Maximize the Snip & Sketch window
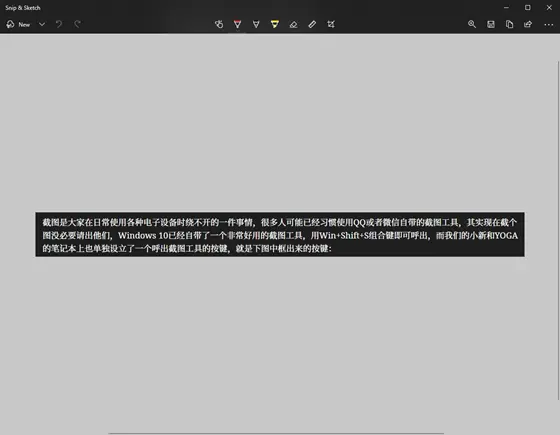560x435 pixels. pos(528,8)
